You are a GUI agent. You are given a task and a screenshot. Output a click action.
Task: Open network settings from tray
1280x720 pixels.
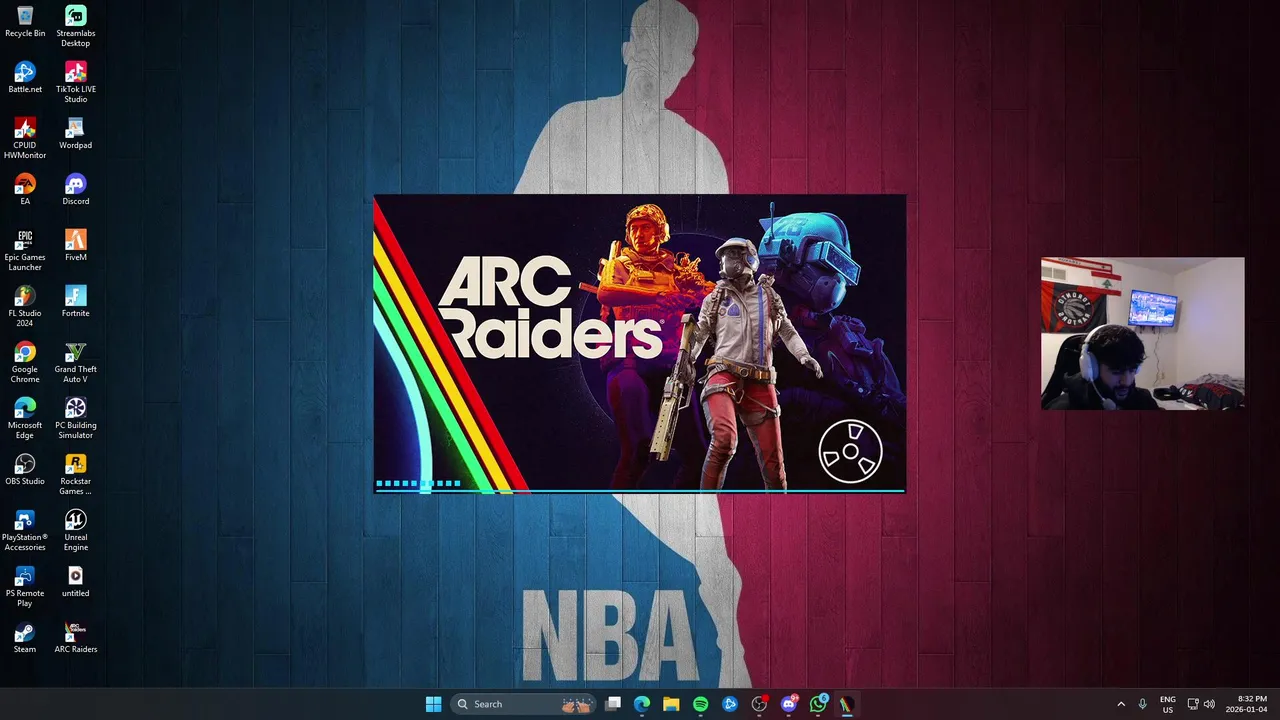click(1193, 704)
